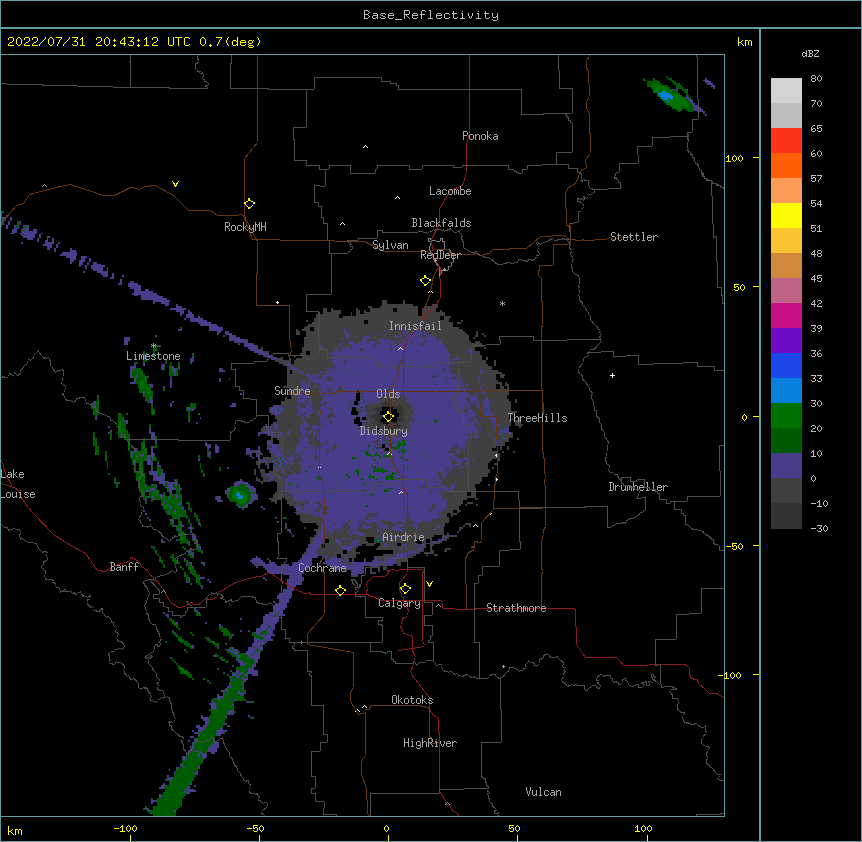
Task: Select the Didsbury map label
Action: click(x=383, y=431)
